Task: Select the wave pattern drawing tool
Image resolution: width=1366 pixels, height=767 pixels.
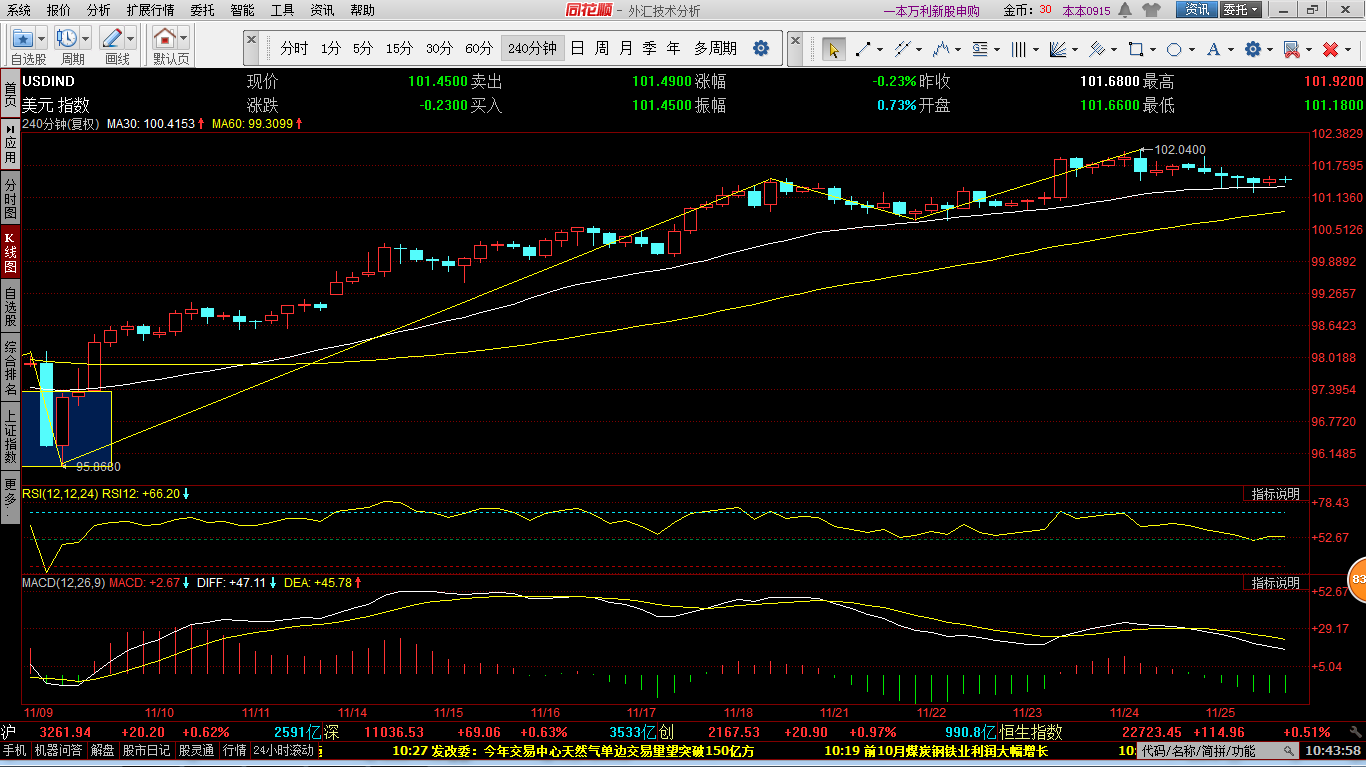Action: click(x=941, y=49)
